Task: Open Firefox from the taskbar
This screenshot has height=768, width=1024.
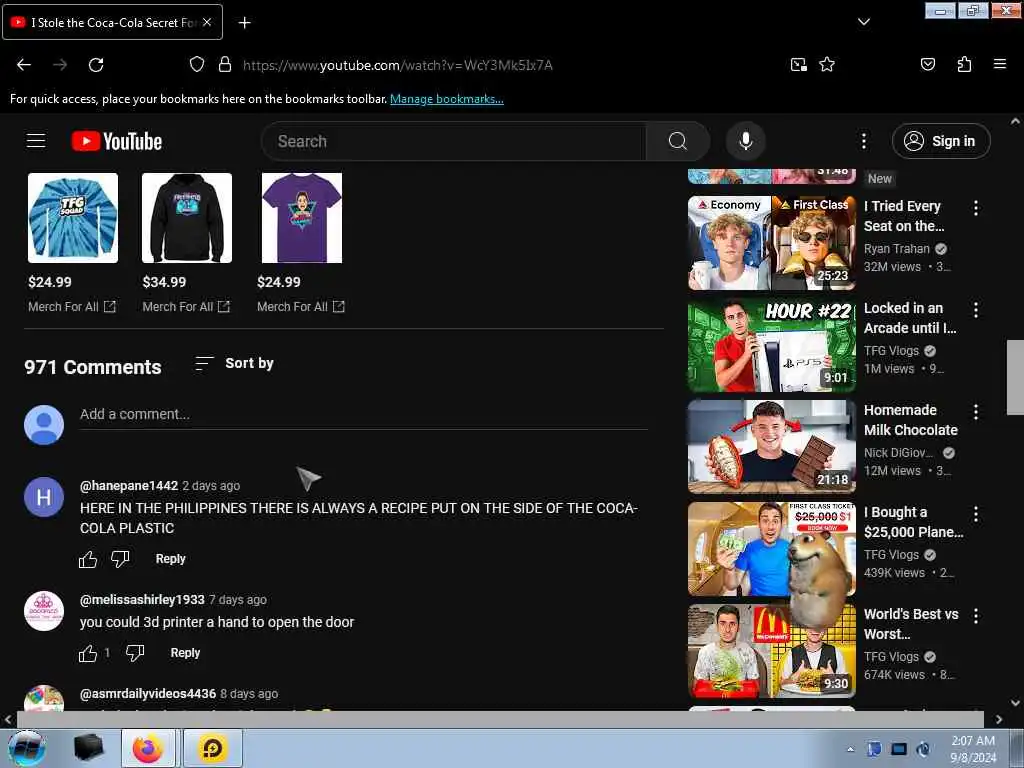Action: click(x=148, y=748)
